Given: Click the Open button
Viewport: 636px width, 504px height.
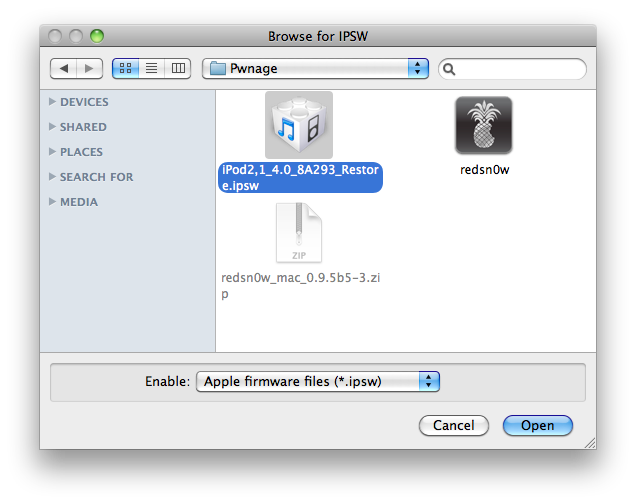Looking at the screenshot, I should 537,425.
